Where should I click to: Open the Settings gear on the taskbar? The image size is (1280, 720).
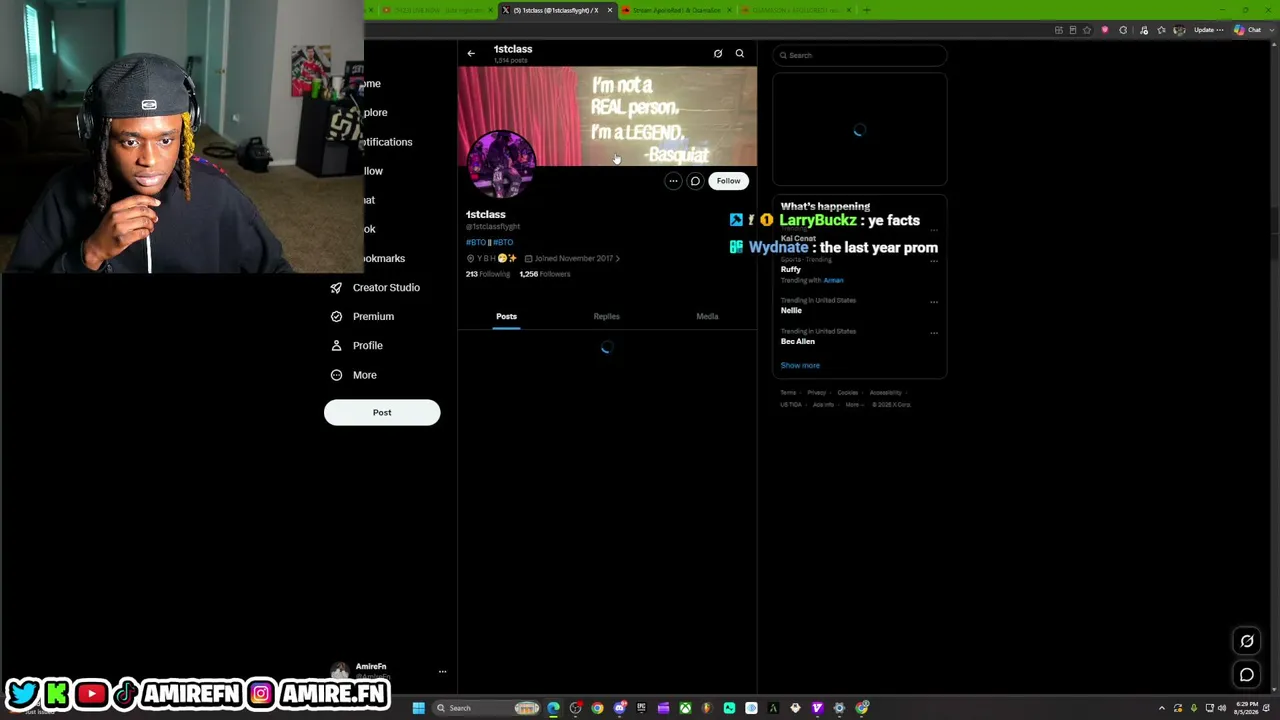click(839, 708)
